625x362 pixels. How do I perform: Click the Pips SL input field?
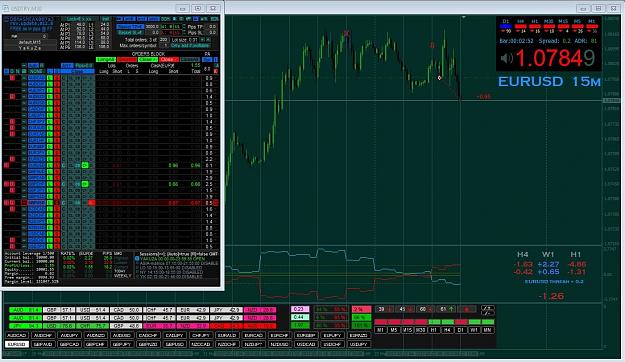point(212,33)
